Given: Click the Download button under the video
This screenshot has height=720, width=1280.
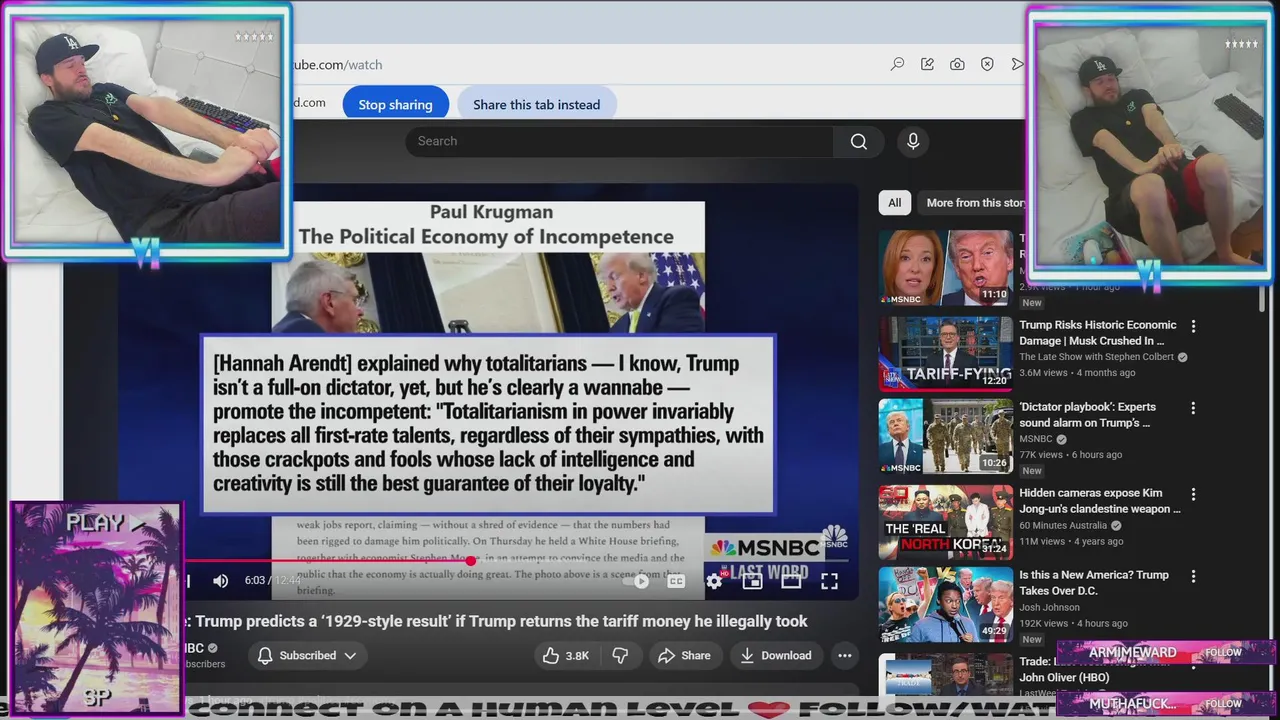Looking at the screenshot, I should pos(775,655).
